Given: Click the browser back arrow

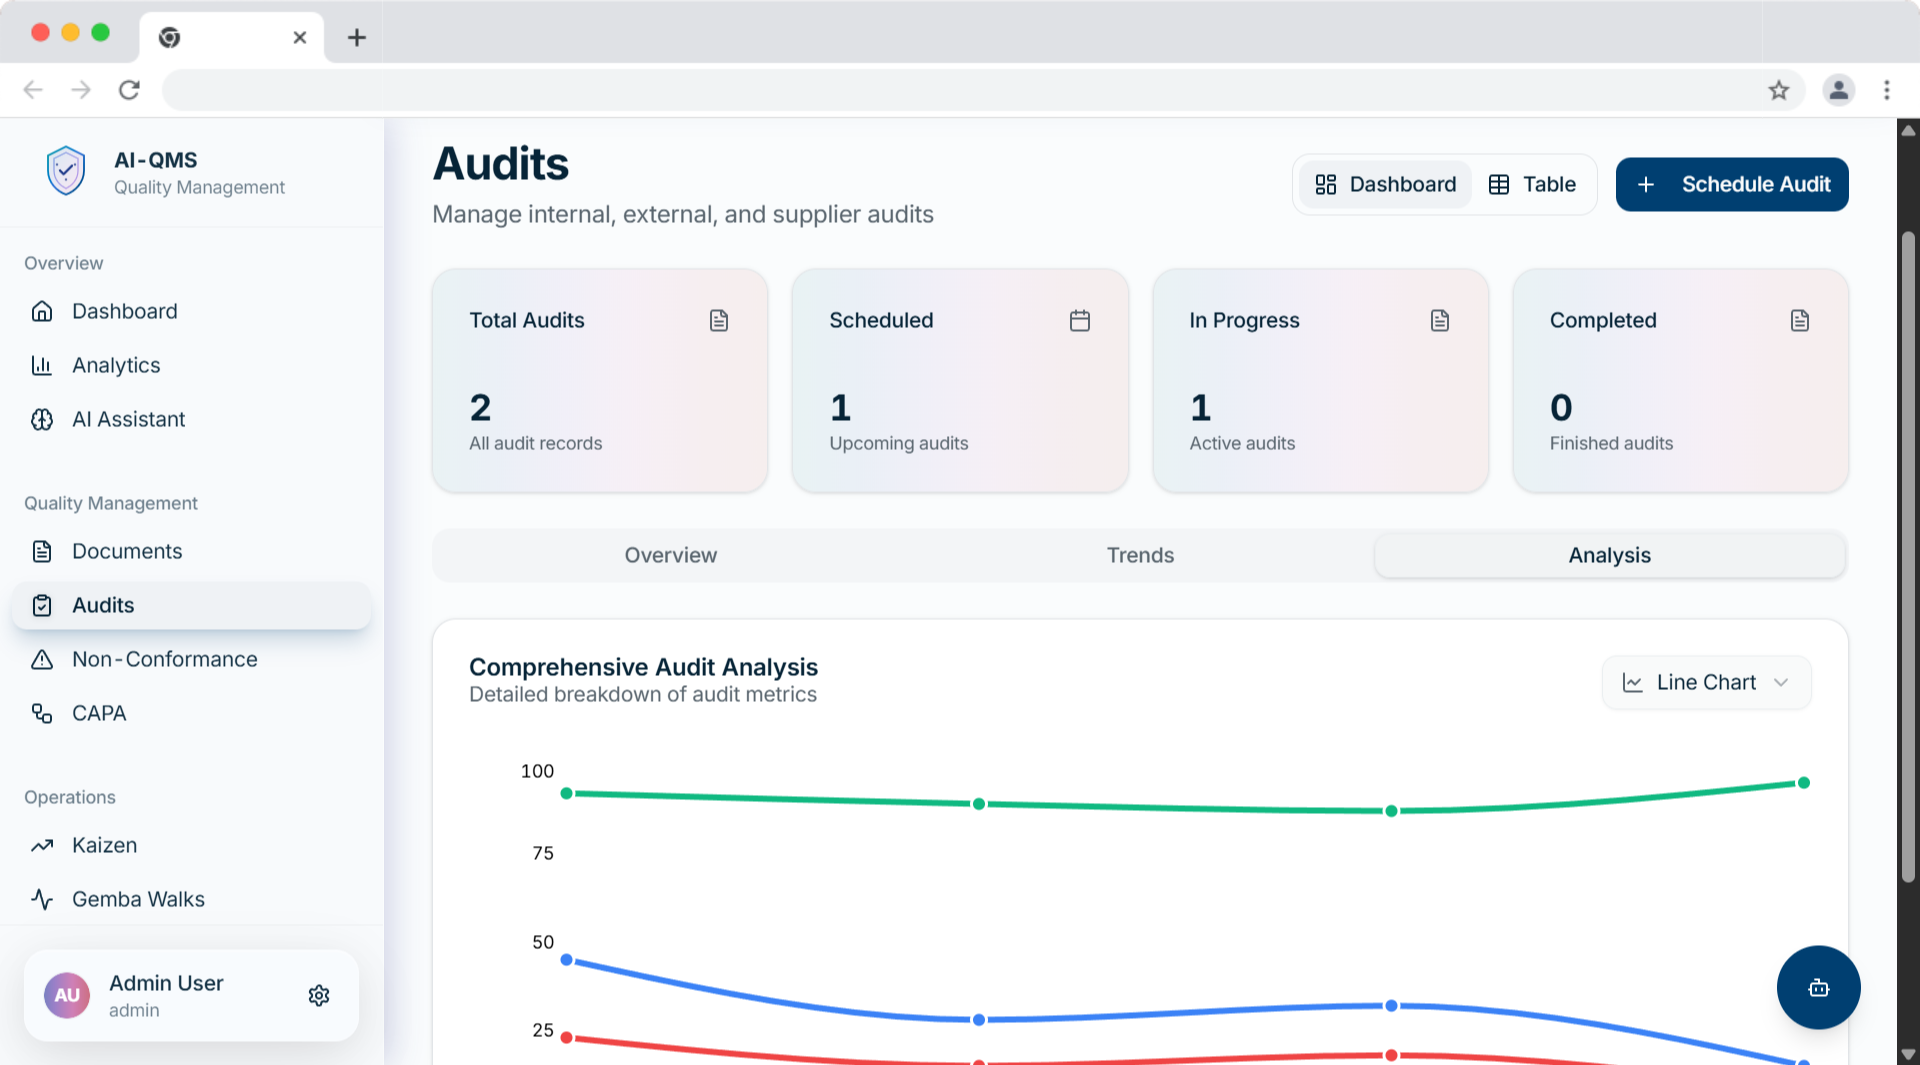Looking at the screenshot, I should (33, 90).
